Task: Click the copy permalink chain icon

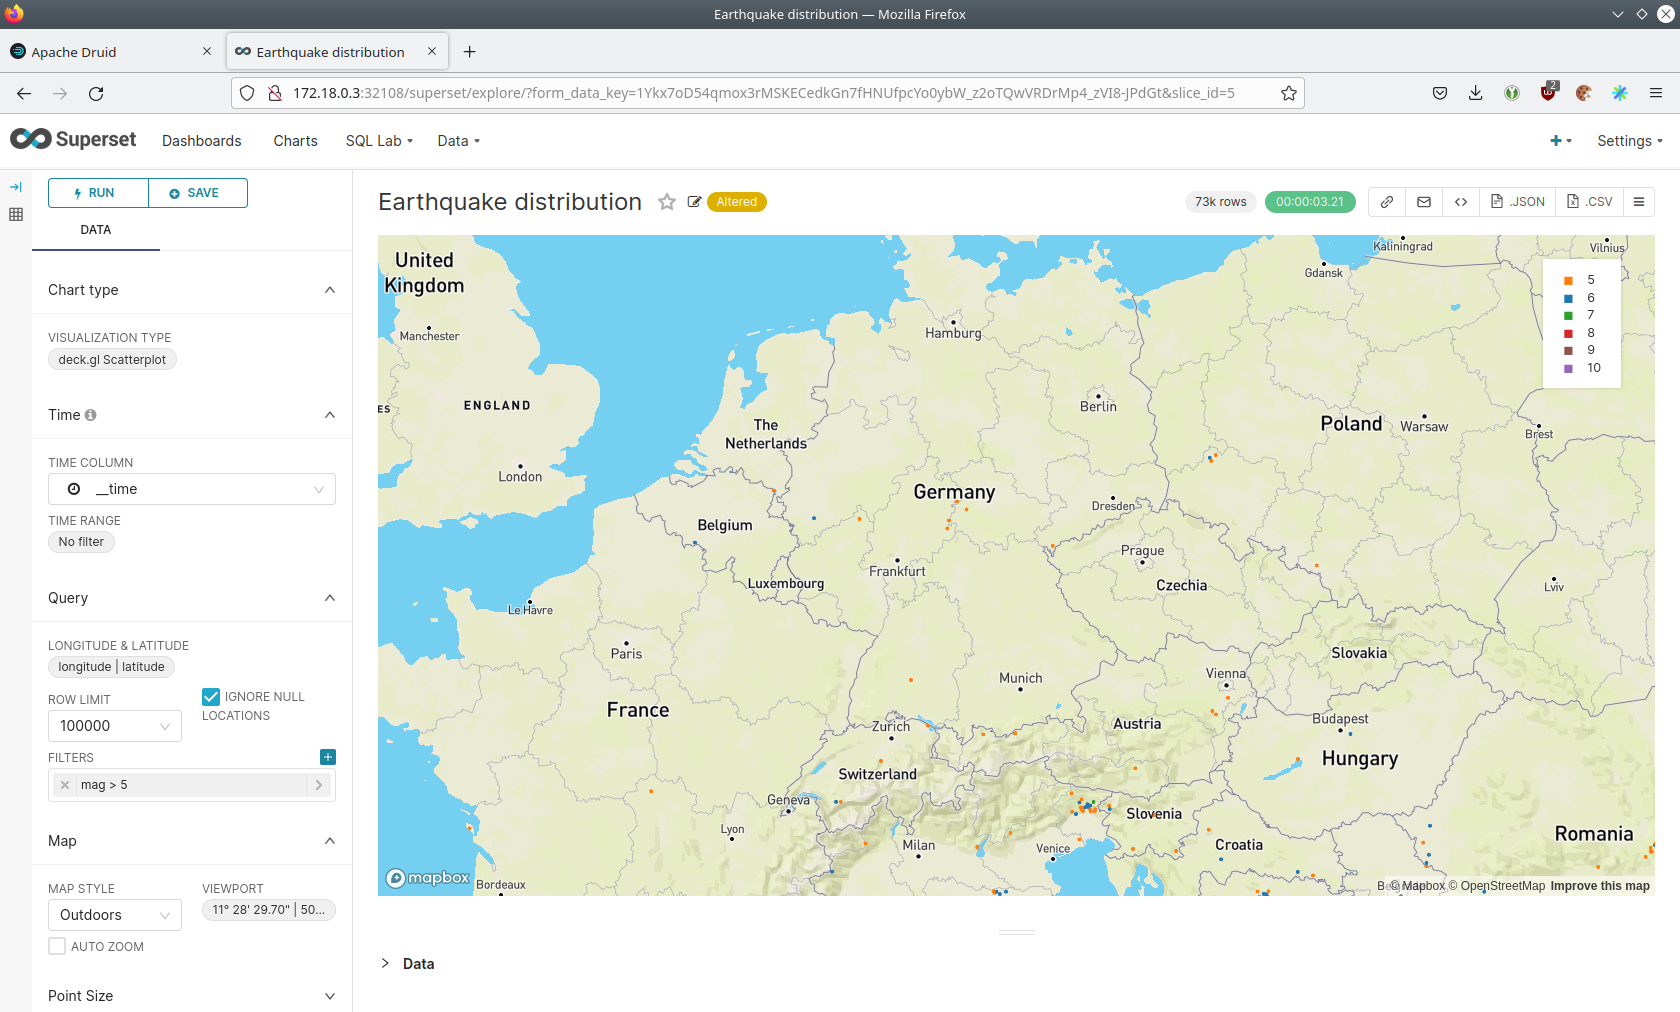Action: pyautogui.click(x=1387, y=202)
